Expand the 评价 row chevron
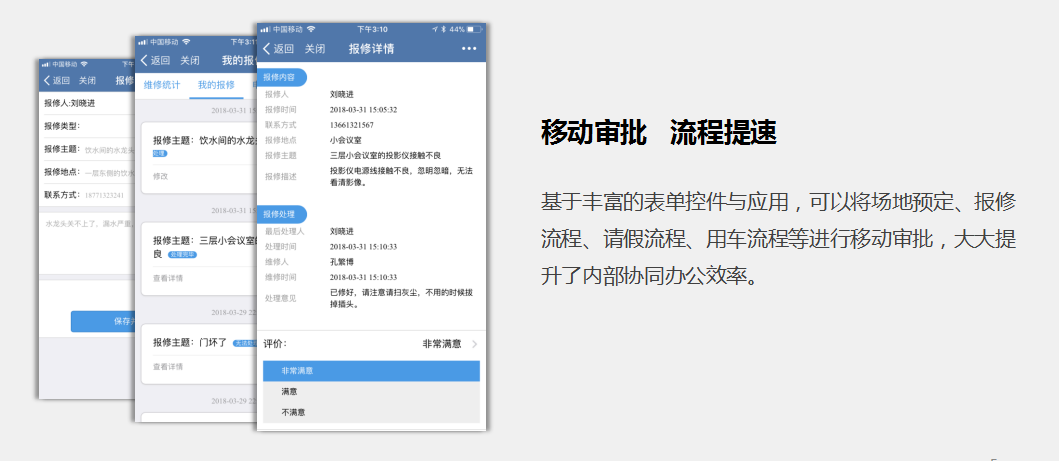Screen dimensions: 1059x461 tap(474, 344)
